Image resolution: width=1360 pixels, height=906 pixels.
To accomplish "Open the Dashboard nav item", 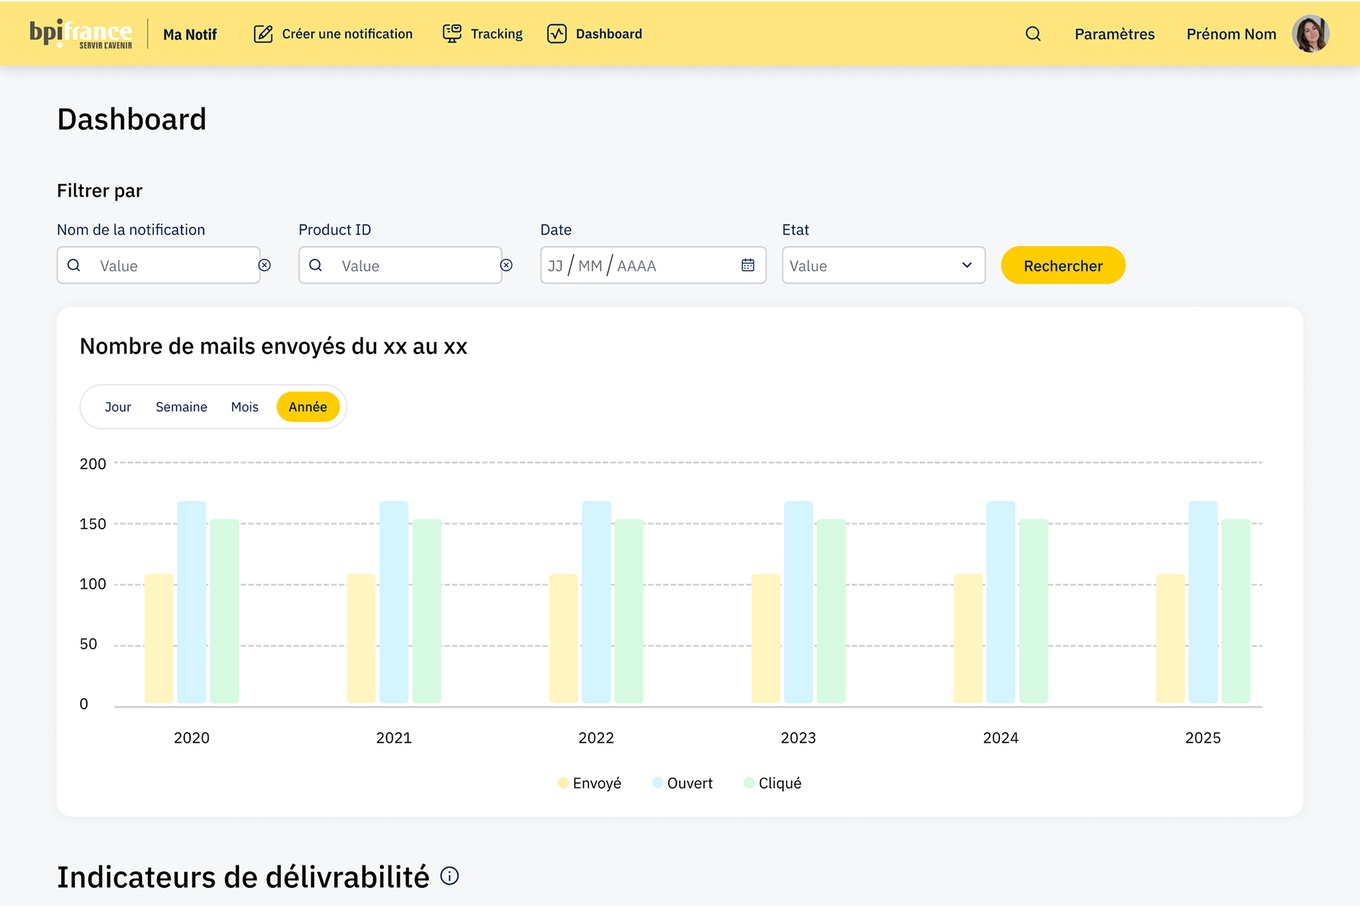I will pos(595,34).
